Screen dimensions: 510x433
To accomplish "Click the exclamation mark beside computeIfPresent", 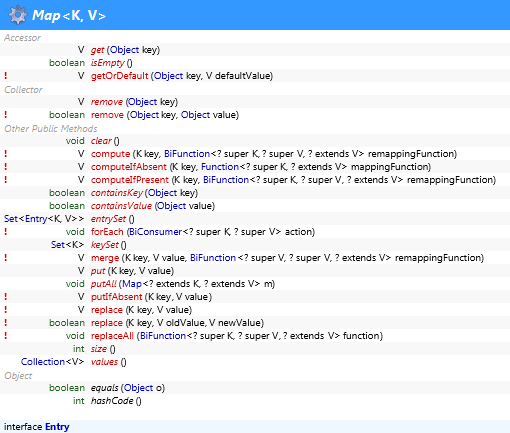I will click(x=6, y=180).
